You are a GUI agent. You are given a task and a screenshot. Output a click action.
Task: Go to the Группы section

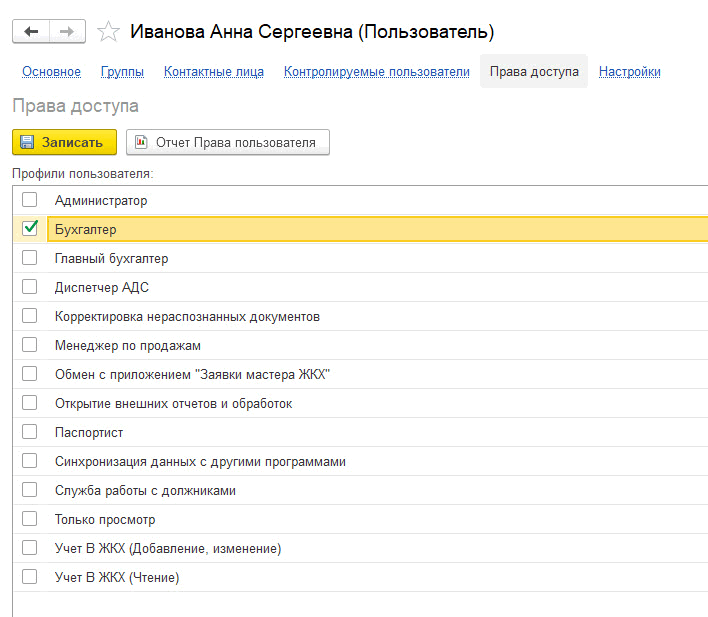tap(122, 71)
